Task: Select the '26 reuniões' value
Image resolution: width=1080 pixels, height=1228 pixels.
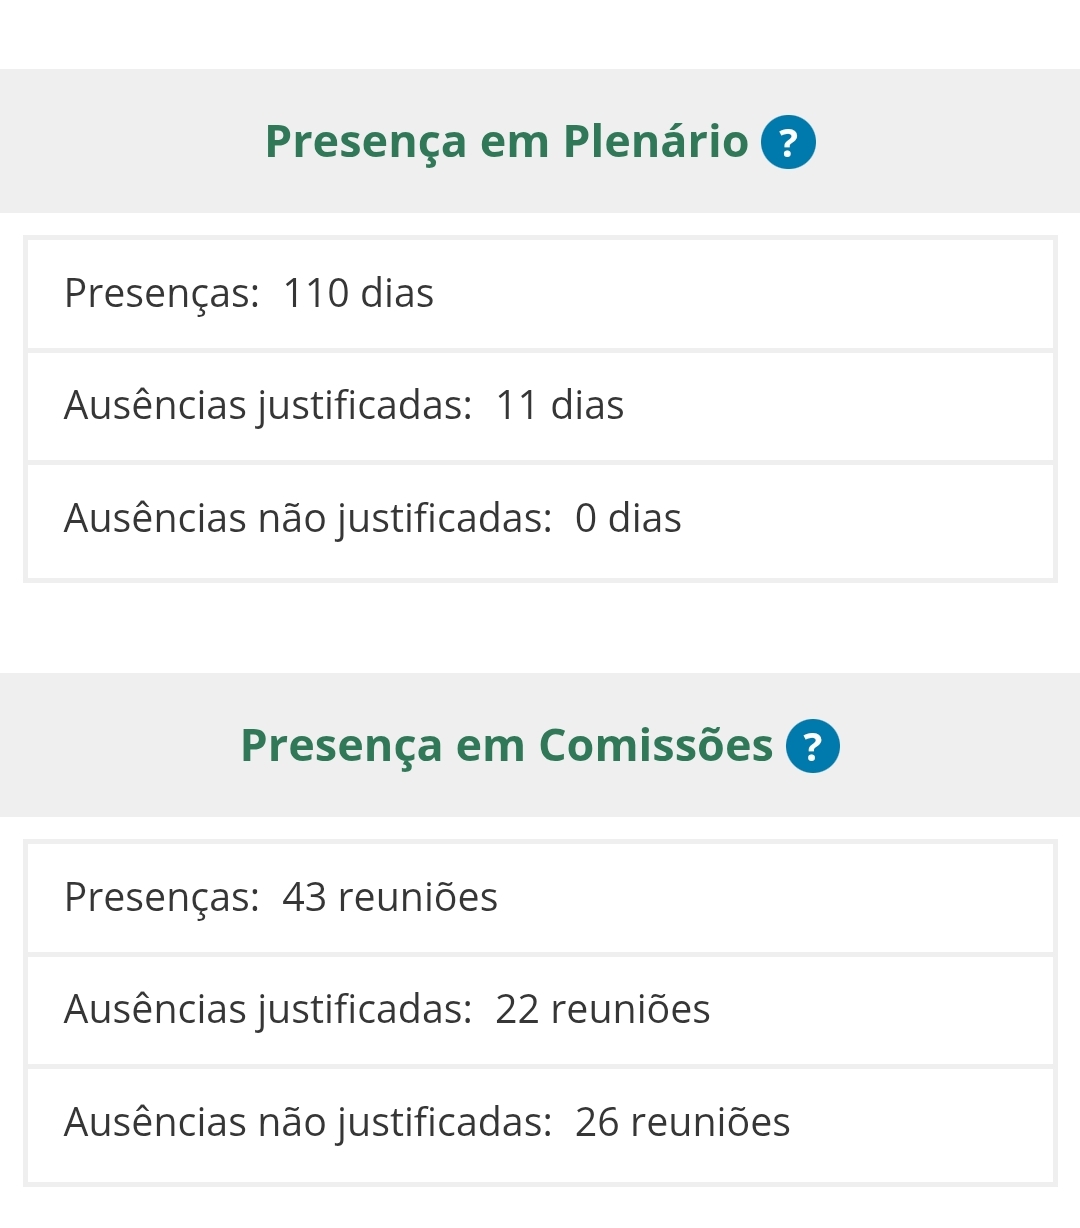Action: point(682,1123)
